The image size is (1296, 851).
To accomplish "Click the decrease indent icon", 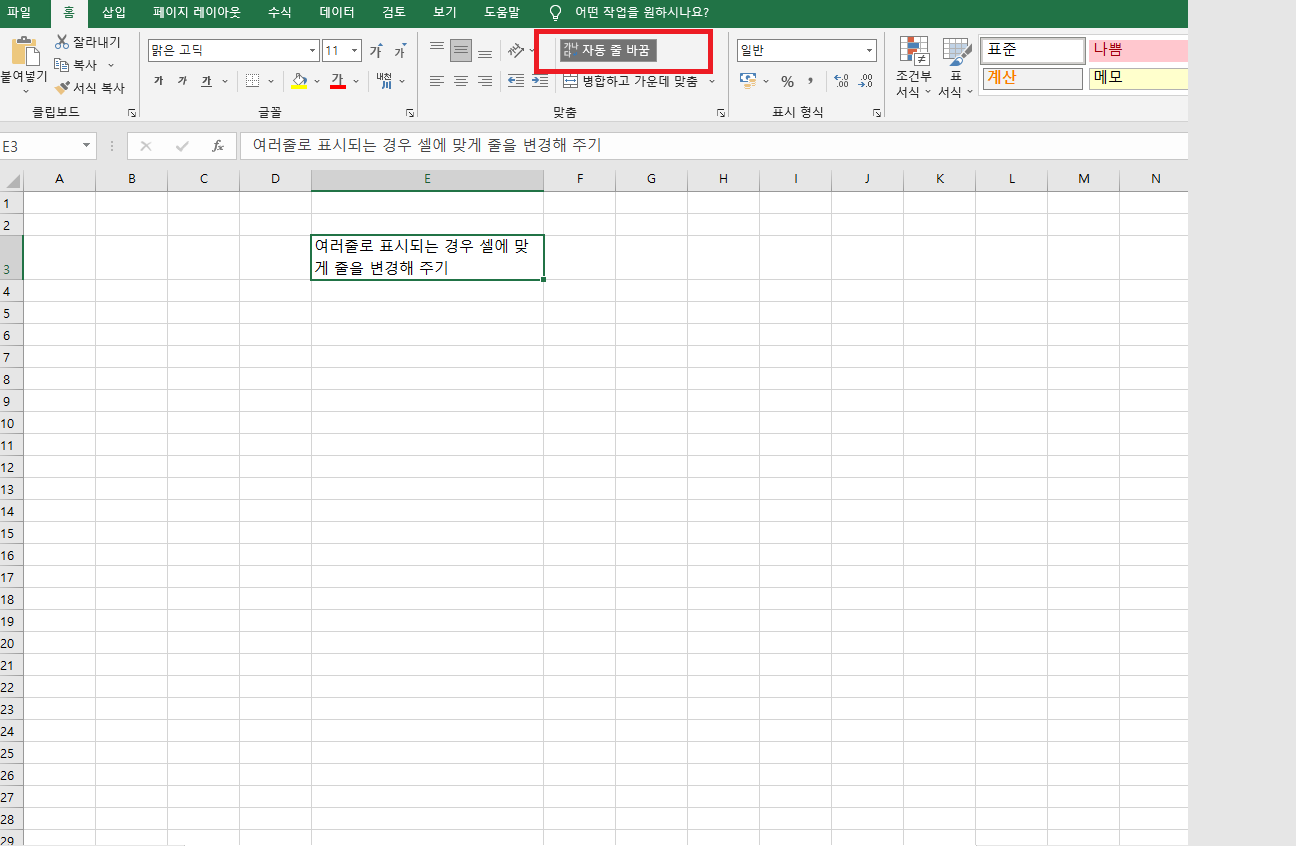I will 516,81.
